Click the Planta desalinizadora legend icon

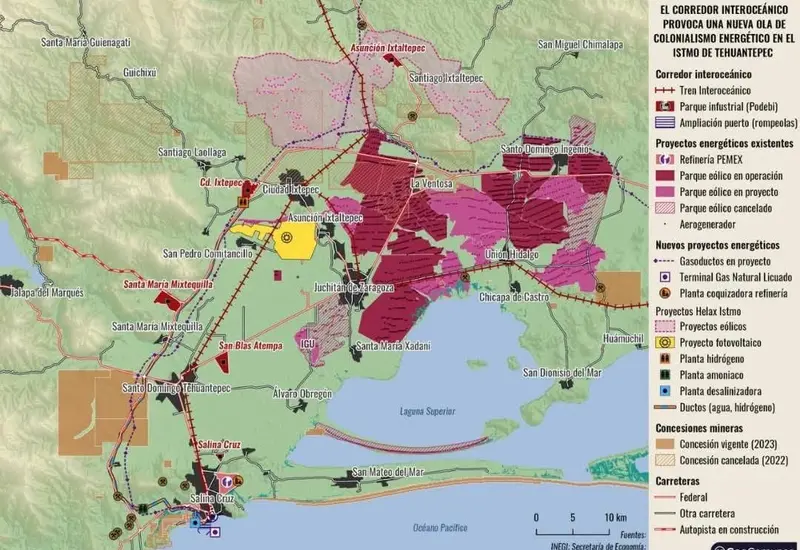click(665, 391)
